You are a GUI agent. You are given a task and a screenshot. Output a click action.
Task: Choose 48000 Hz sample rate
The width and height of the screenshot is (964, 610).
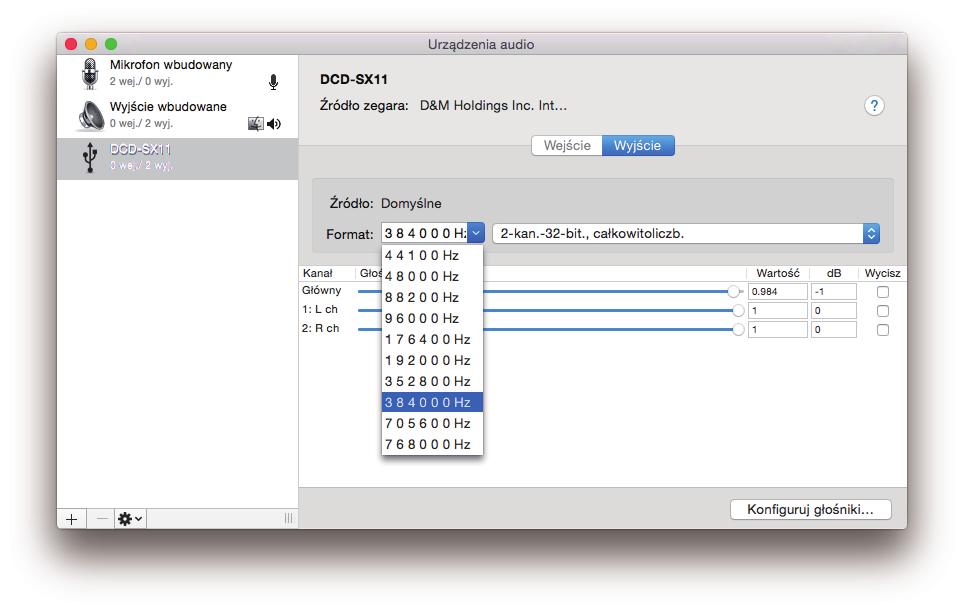(x=432, y=276)
